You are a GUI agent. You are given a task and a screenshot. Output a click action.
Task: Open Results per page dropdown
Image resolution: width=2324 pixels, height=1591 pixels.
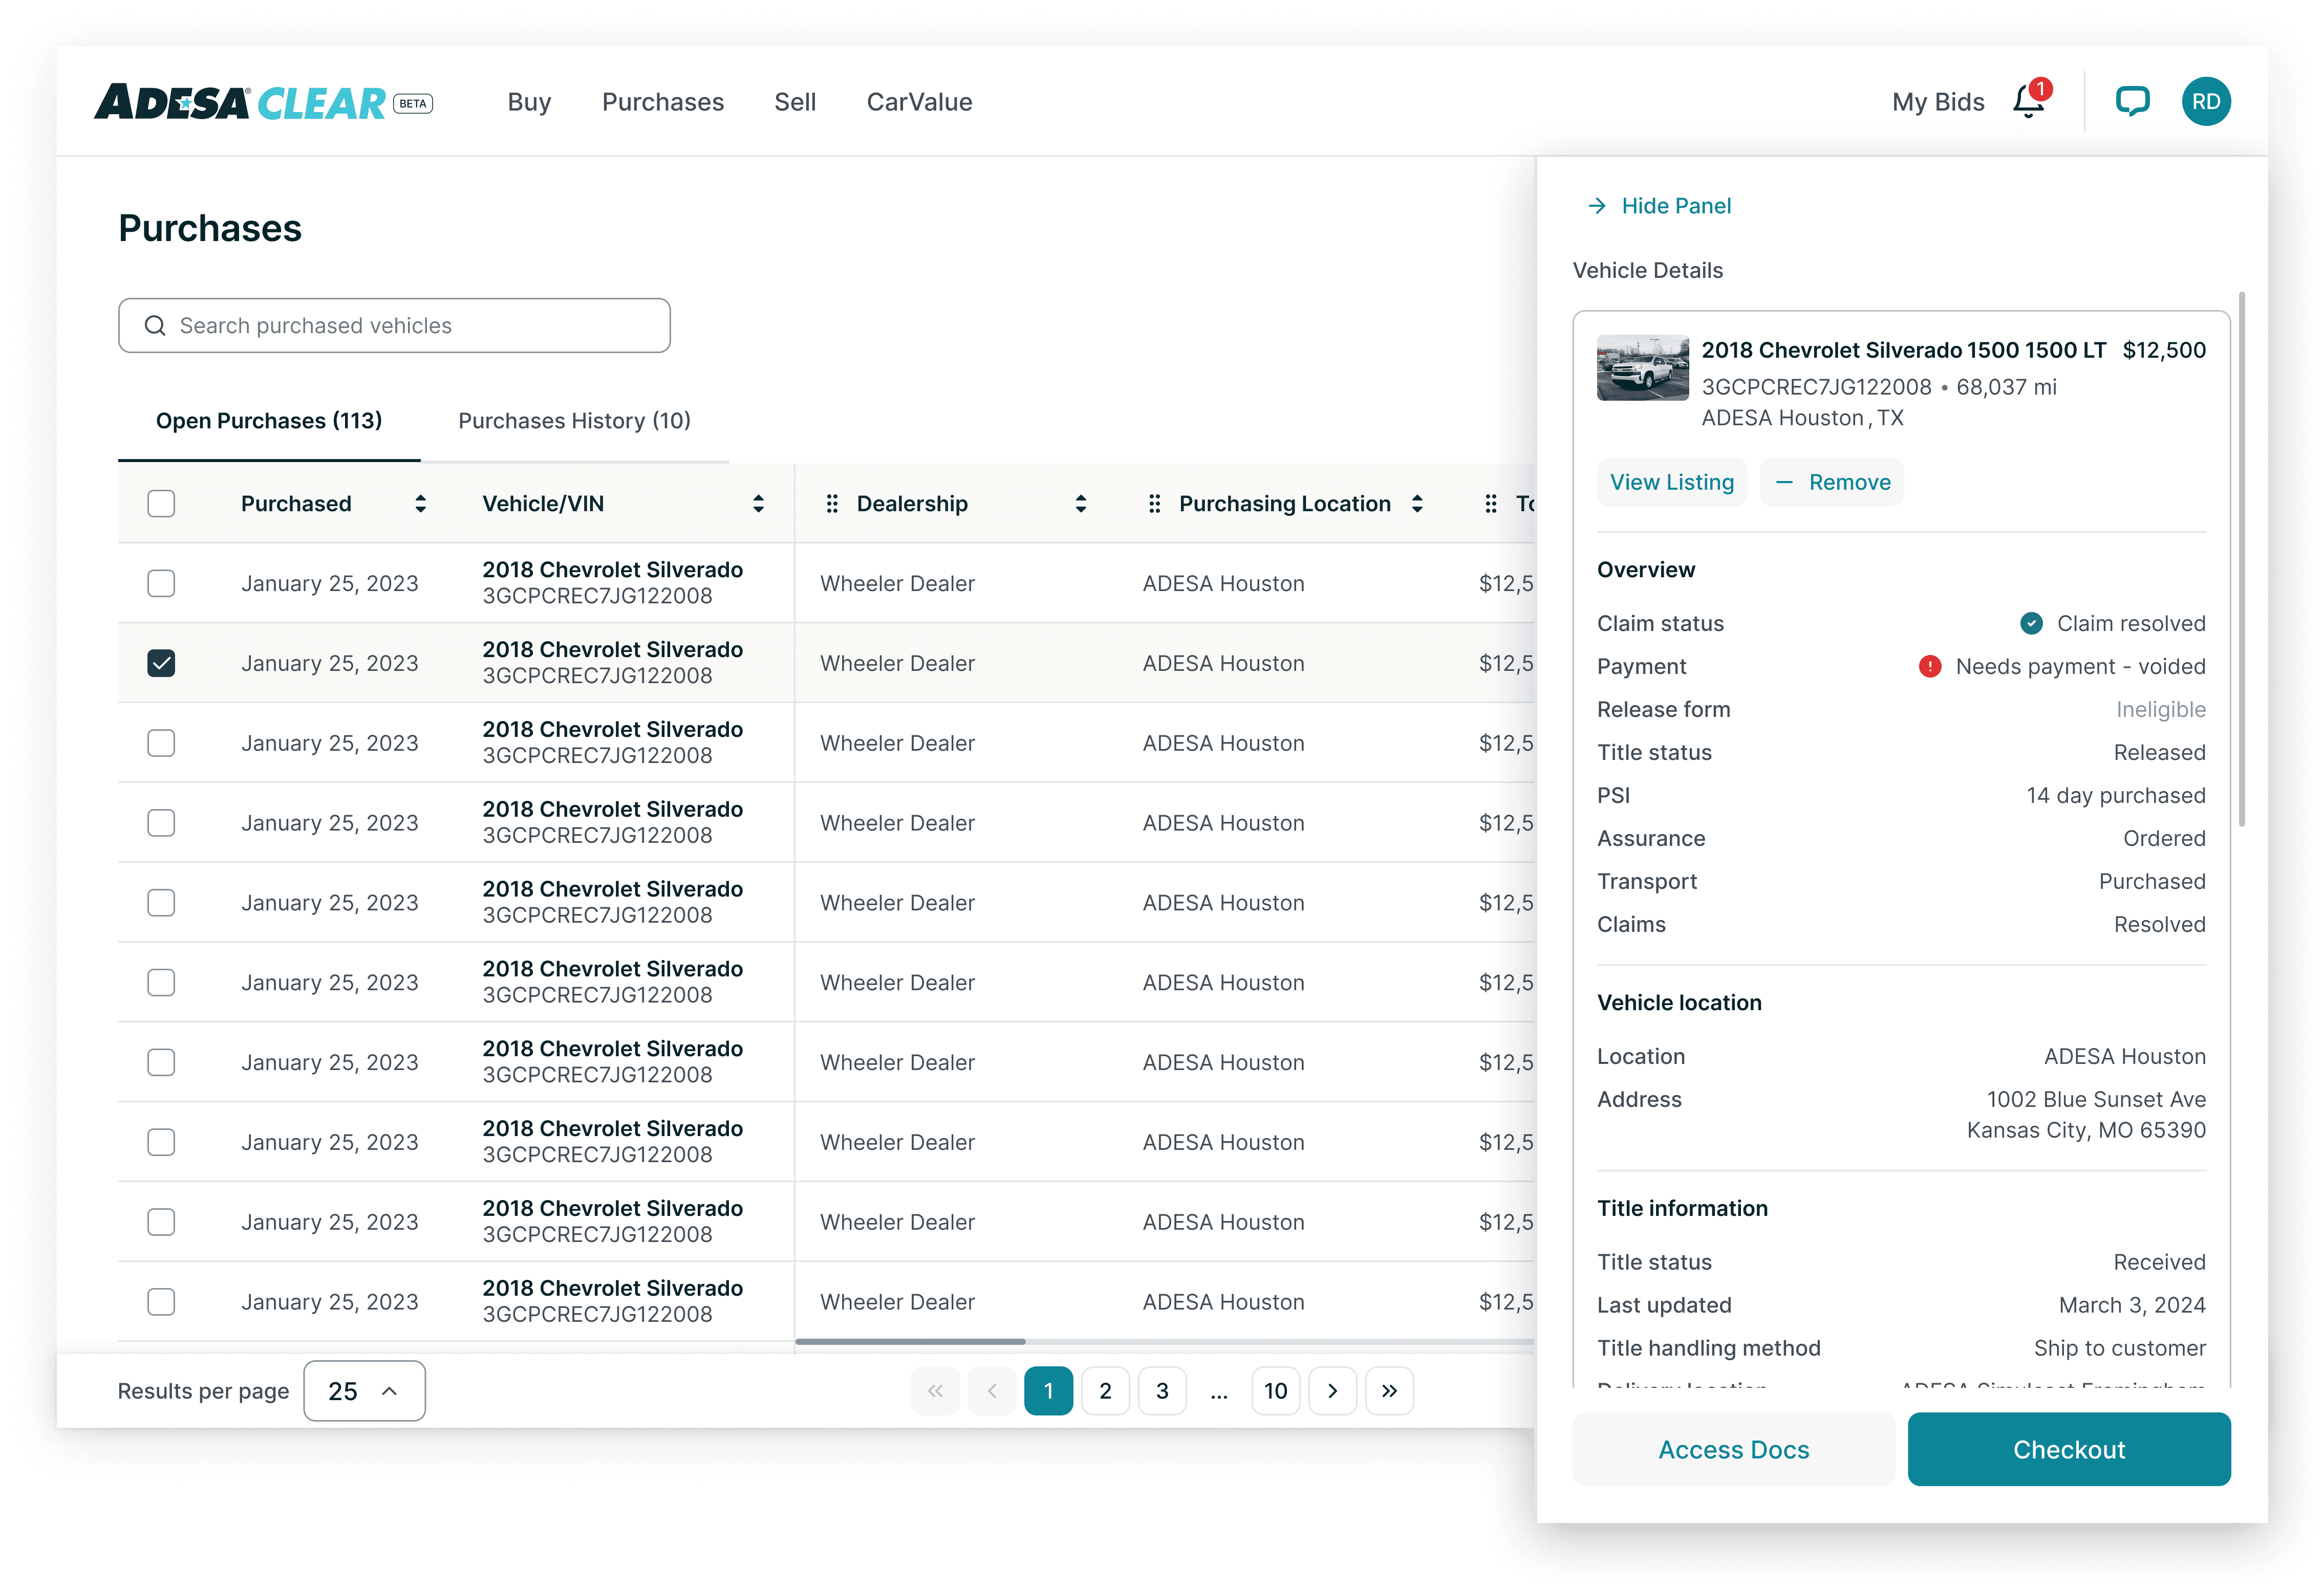tap(364, 1391)
